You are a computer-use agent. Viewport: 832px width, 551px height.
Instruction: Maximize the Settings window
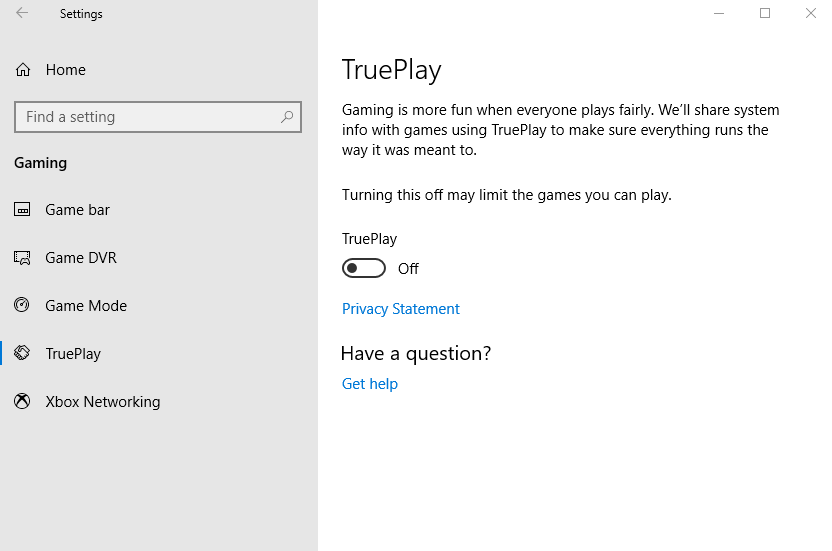tap(765, 14)
